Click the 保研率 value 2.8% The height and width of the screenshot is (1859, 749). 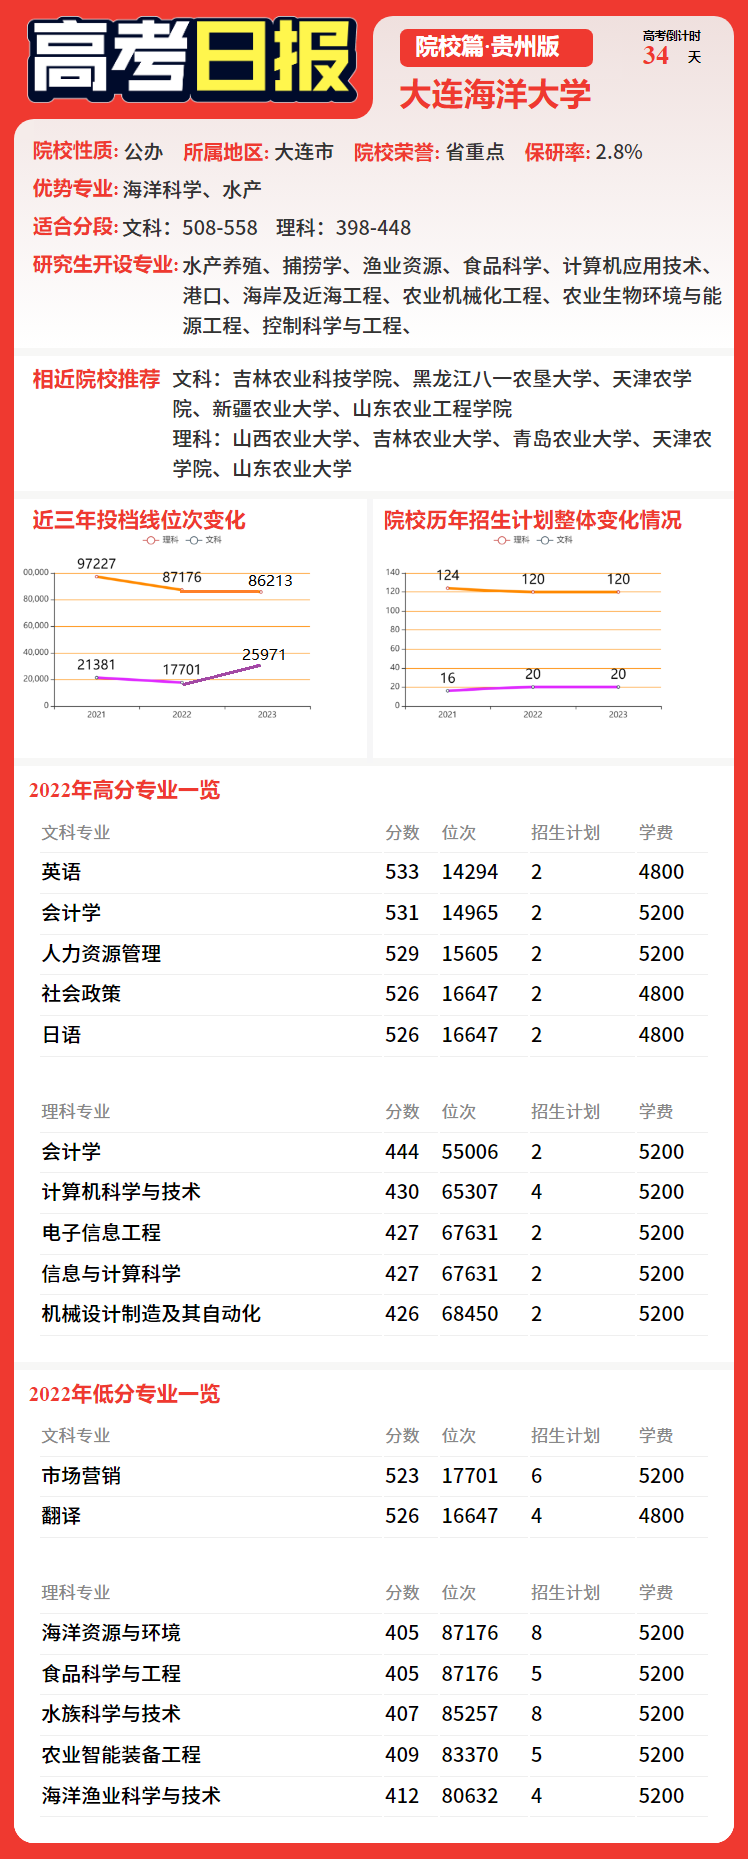(x=619, y=152)
